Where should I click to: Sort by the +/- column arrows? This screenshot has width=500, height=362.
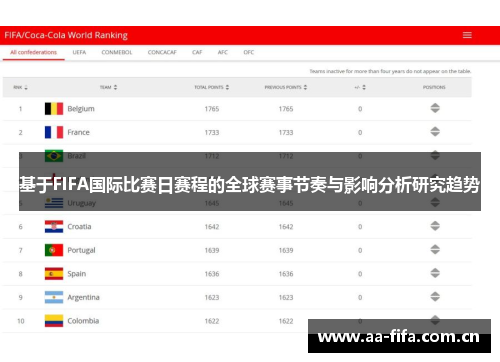364,87
